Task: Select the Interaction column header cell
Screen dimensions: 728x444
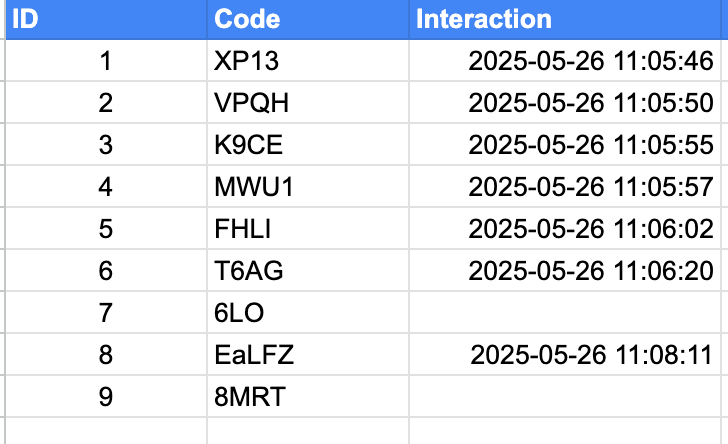Action: click(x=568, y=20)
